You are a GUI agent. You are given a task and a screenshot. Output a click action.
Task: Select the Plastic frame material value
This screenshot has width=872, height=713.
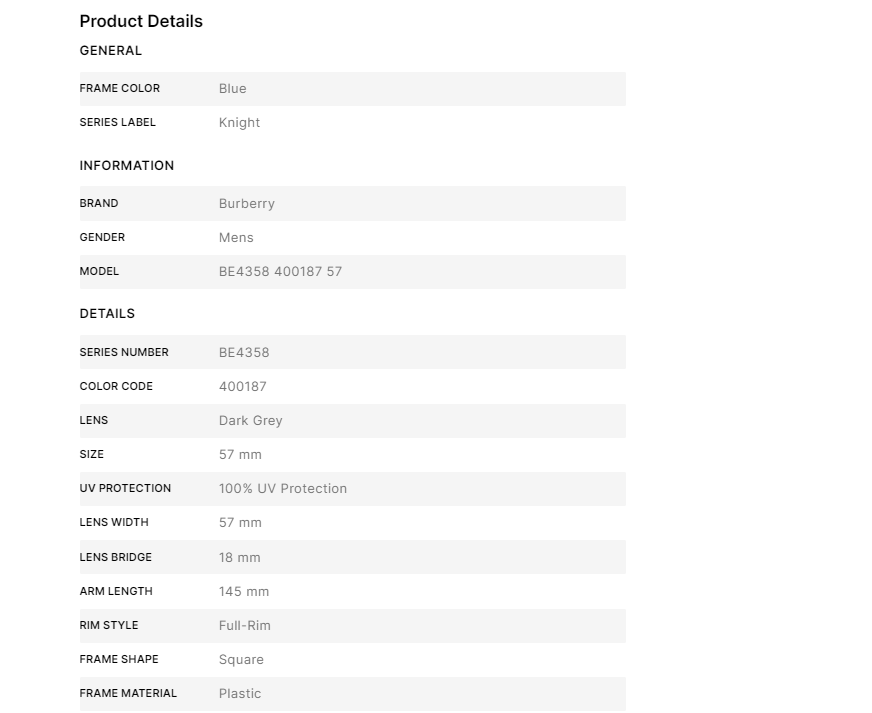(240, 693)
